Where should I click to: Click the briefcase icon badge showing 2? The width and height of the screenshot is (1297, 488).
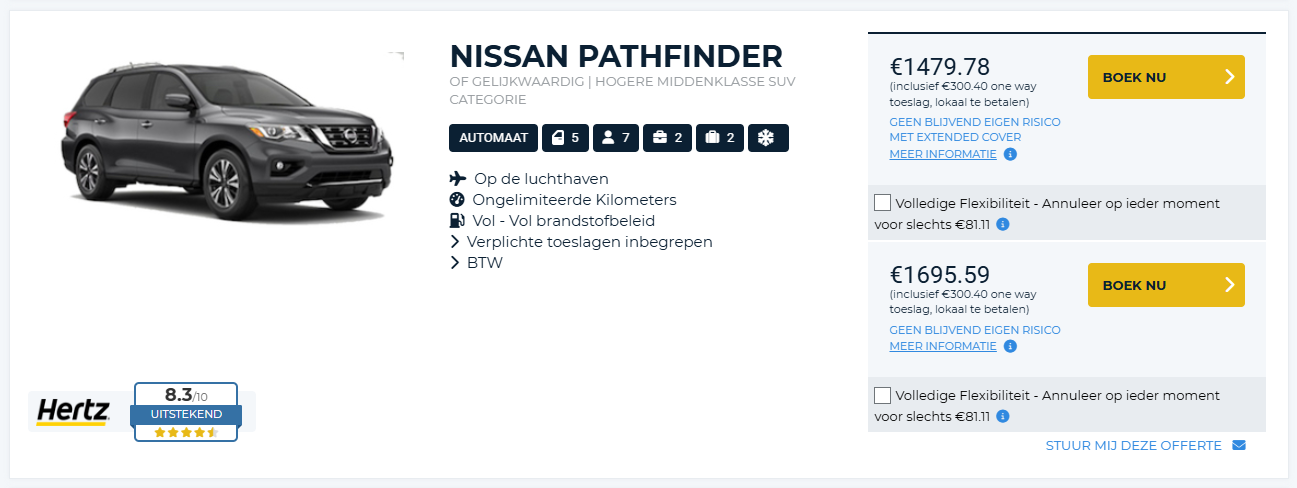[667, 138]
